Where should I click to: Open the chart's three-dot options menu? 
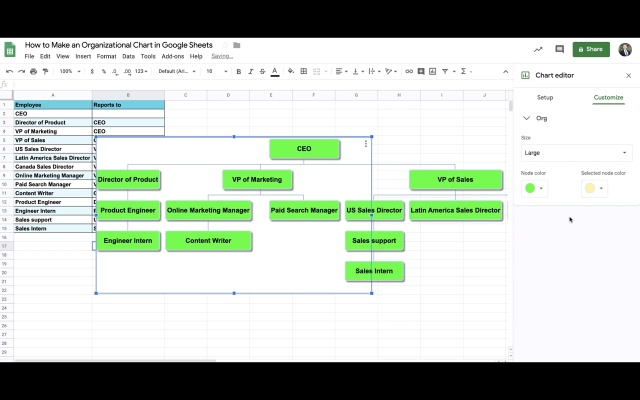click(366, 144)
